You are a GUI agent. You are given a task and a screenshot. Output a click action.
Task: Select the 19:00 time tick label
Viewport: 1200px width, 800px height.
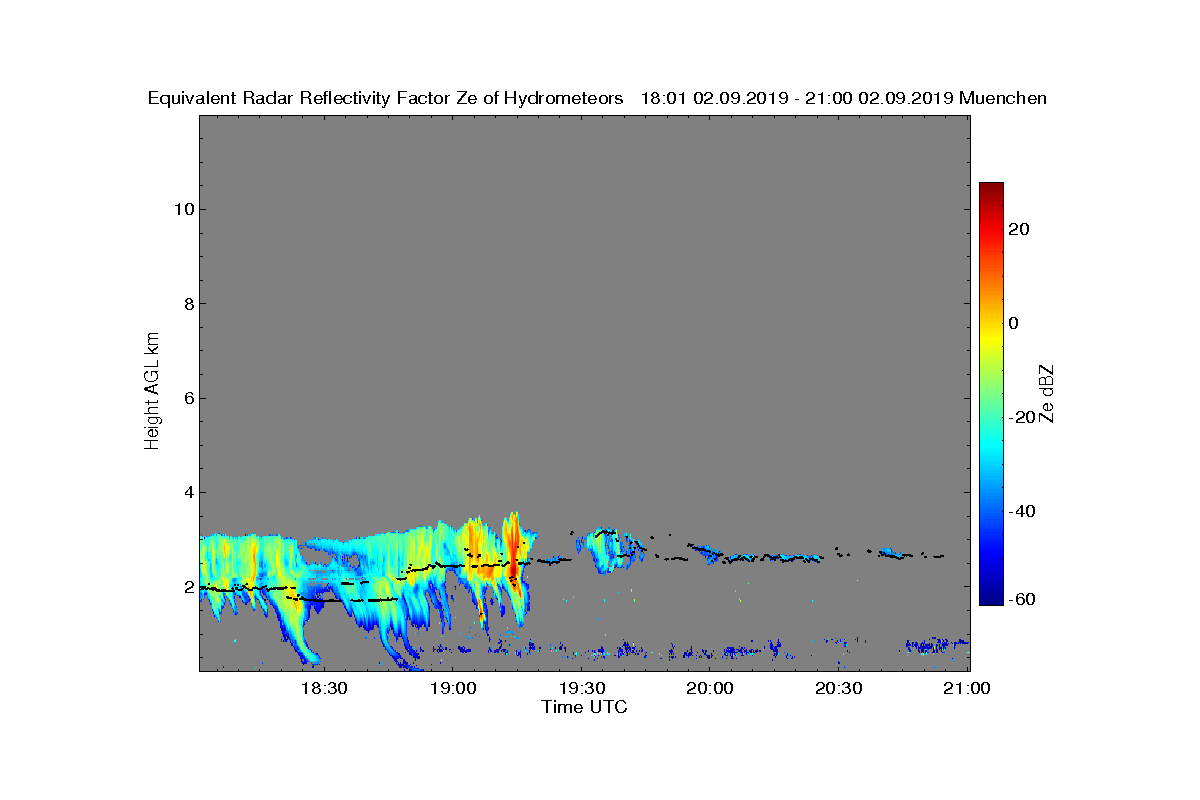452,689
